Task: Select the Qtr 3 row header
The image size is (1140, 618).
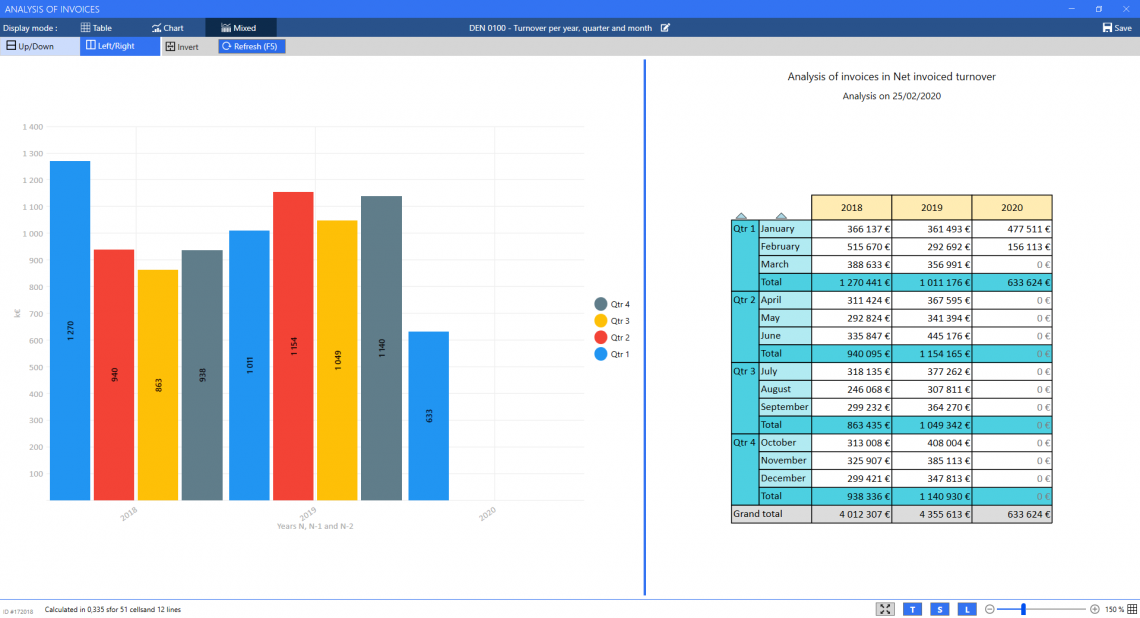Action: coord(744,398)
